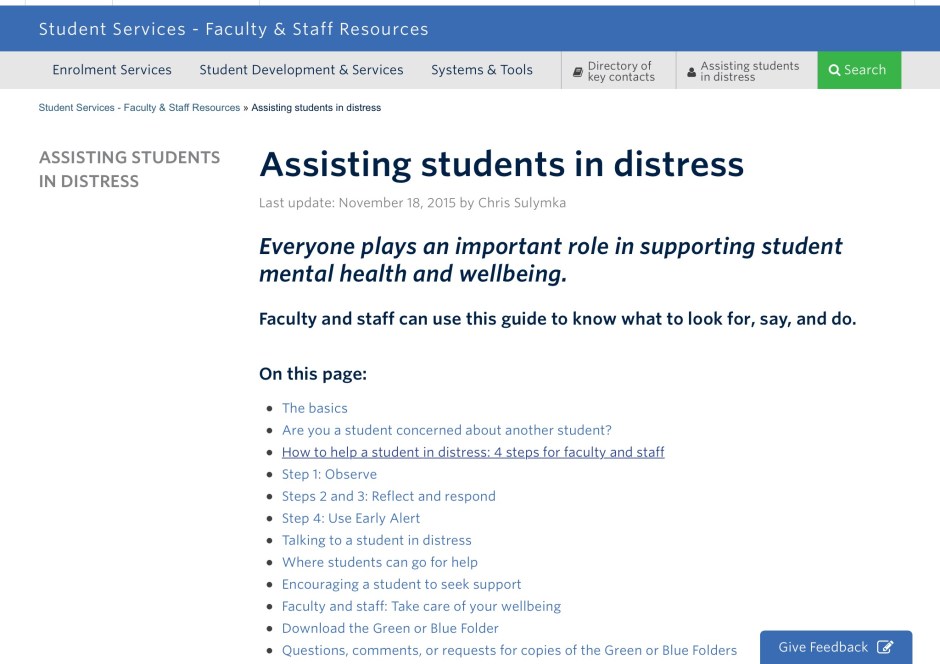
Task: Go to Student Services breadcrumb link
Action: pyautogui.click(x=139, y=108)
